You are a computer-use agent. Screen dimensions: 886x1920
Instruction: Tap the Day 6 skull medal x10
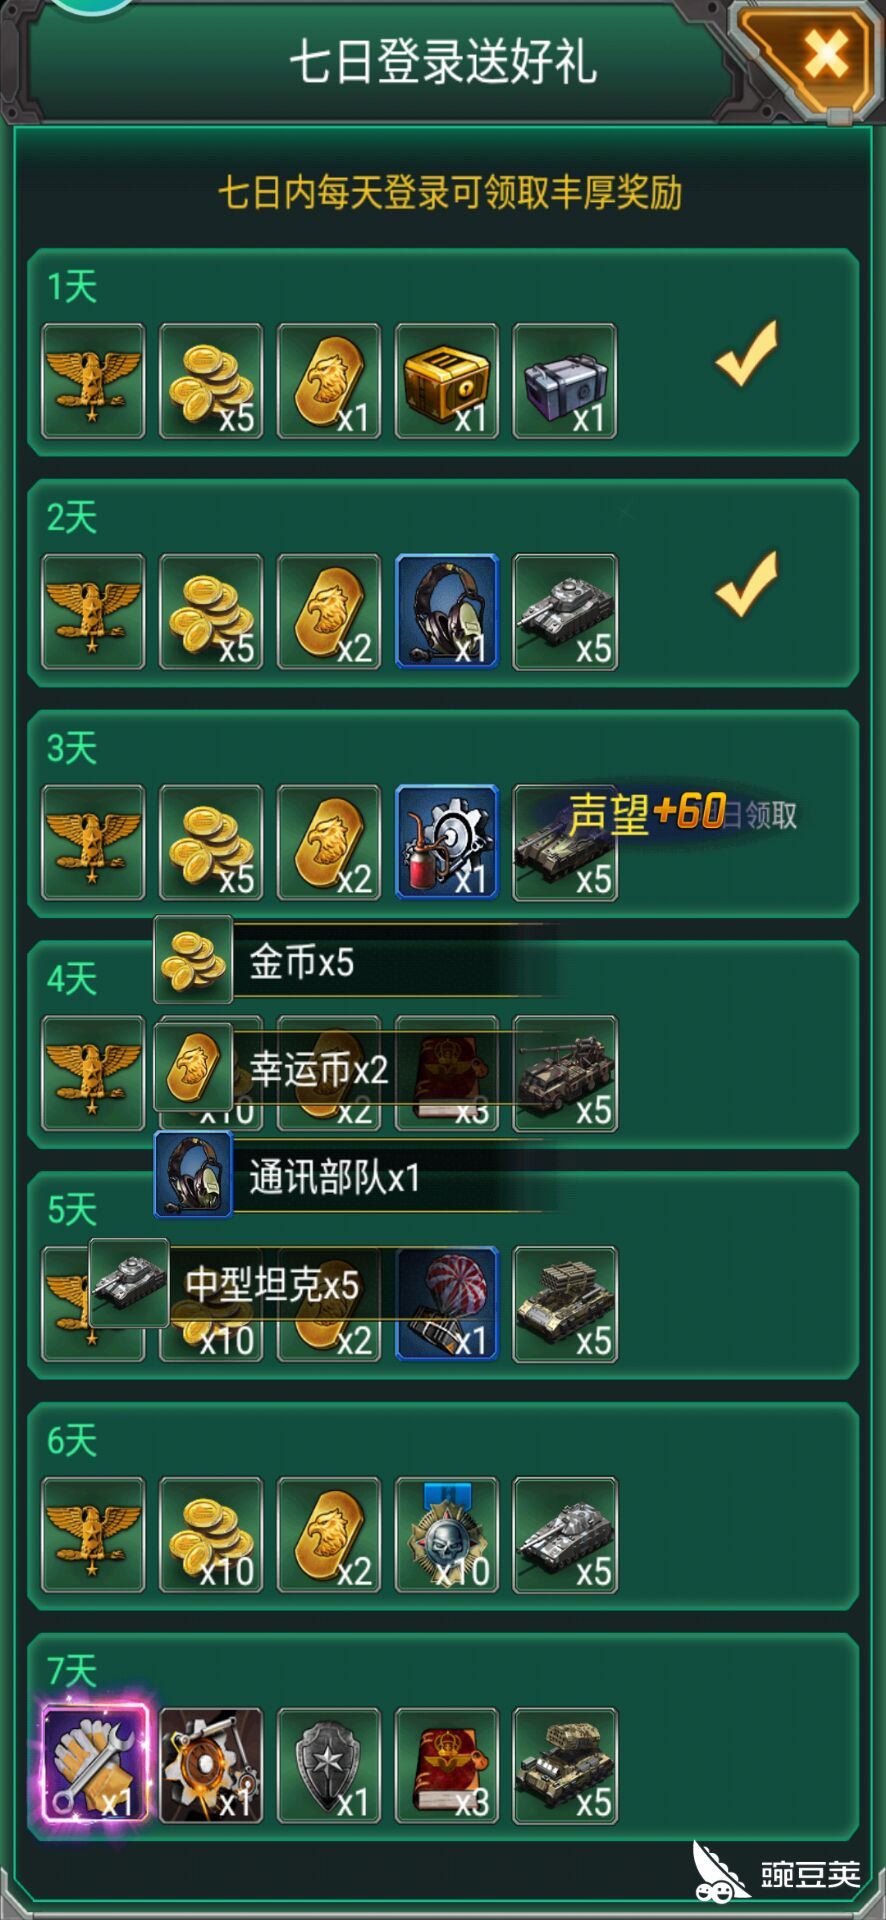click(x=447, y=1534)
